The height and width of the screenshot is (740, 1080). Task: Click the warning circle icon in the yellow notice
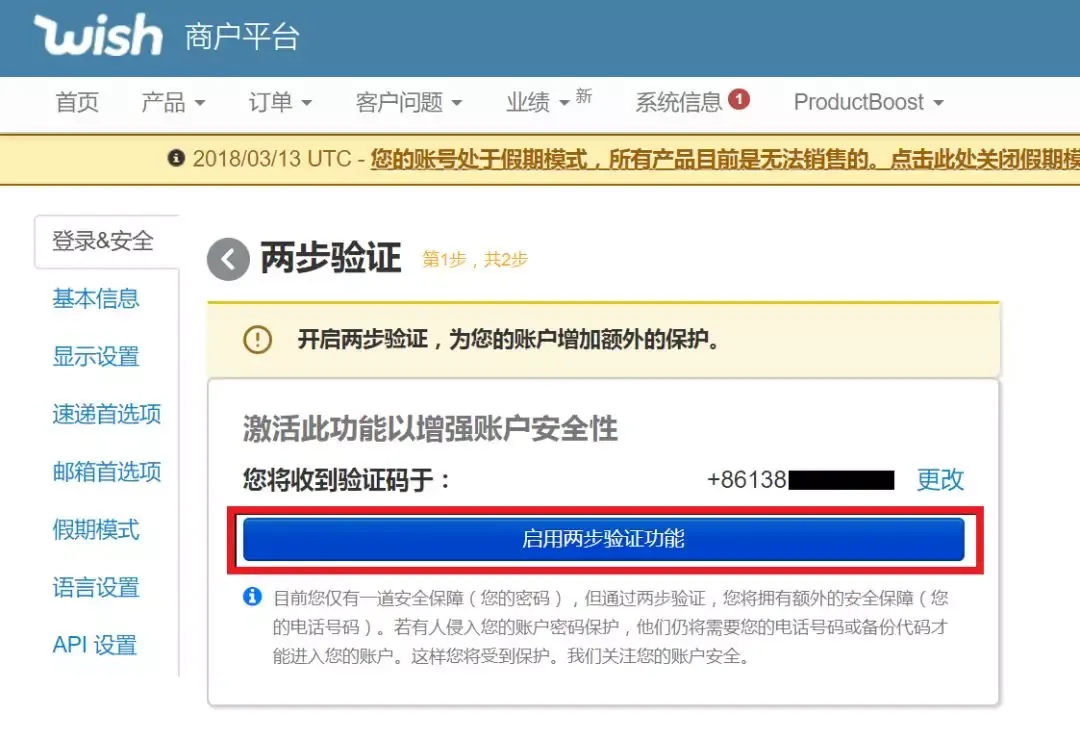[x=258, y=339]
